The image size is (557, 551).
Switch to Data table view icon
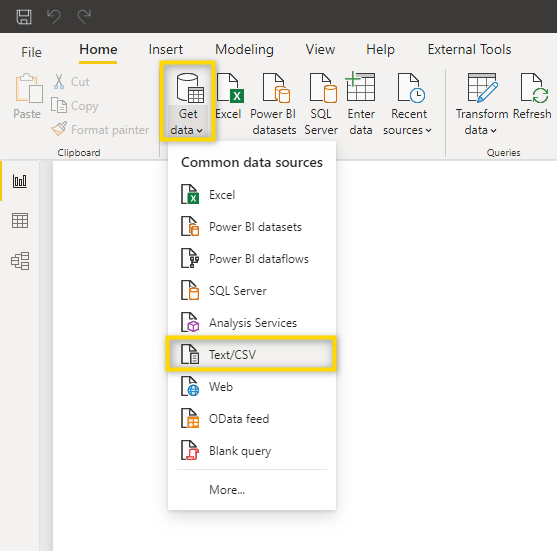20,221
